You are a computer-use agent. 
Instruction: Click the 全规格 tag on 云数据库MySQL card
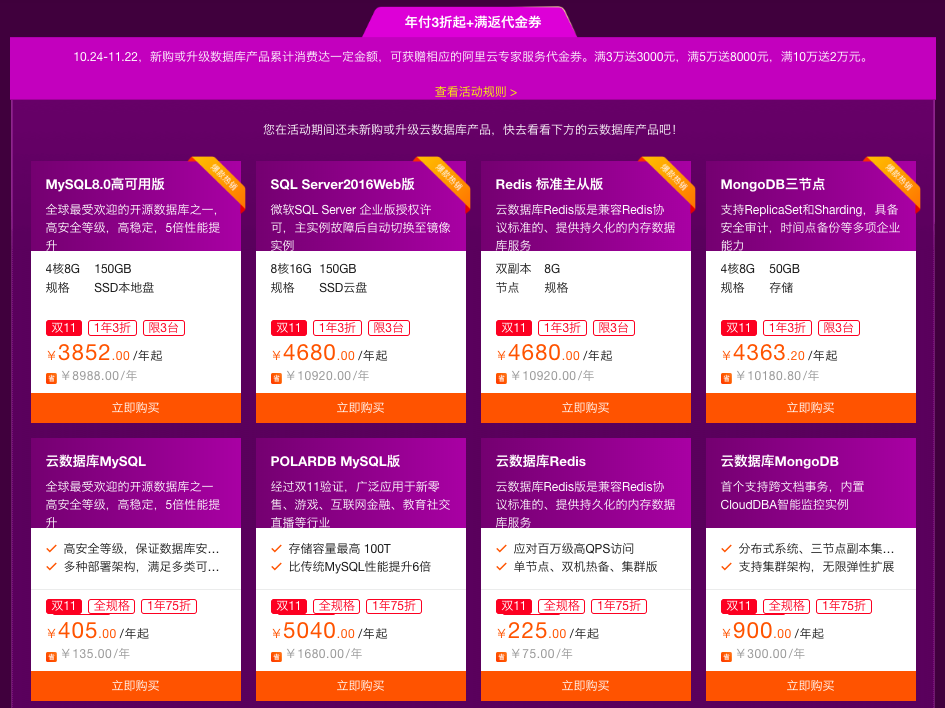pyautogui.click(x=111, y=606)
